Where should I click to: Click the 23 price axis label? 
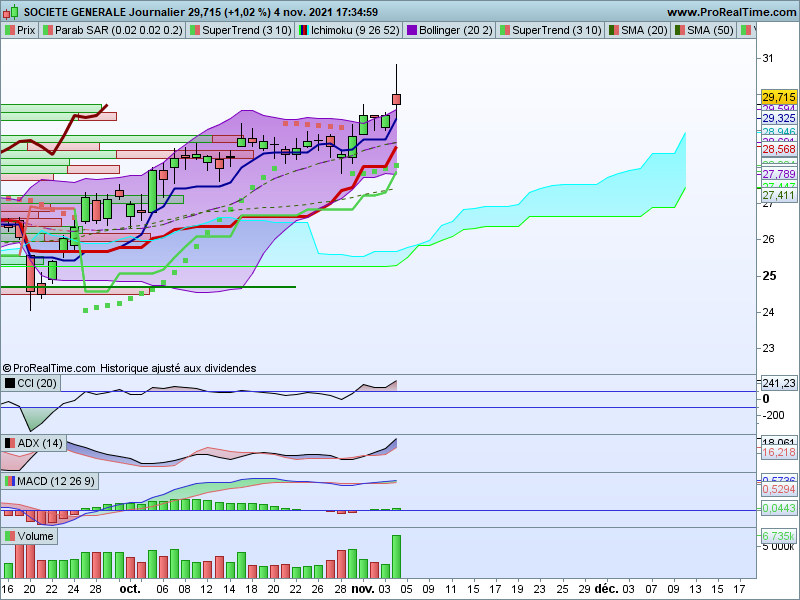click(x=768, y=348)
